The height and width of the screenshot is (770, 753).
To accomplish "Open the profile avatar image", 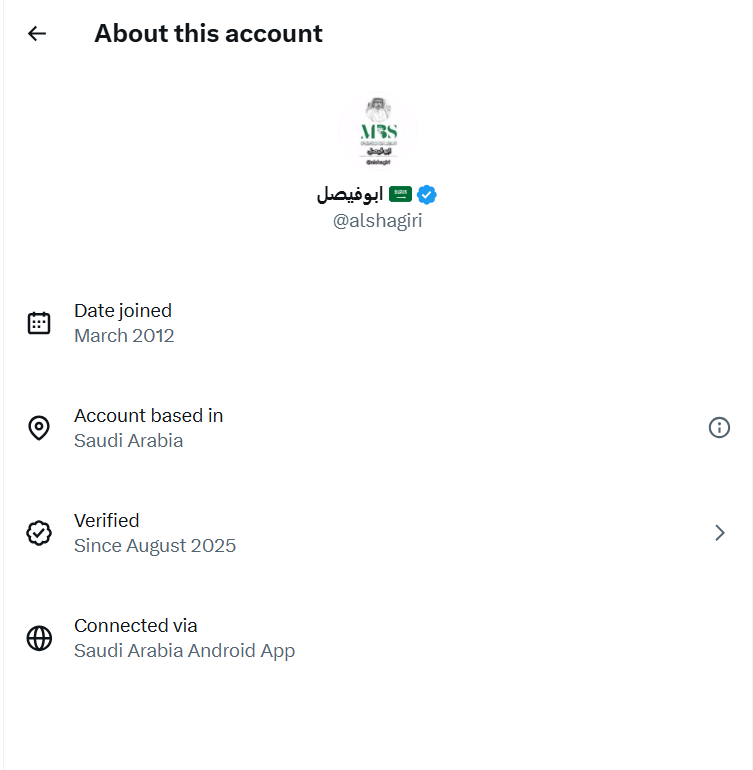I will tap(377, 131).
